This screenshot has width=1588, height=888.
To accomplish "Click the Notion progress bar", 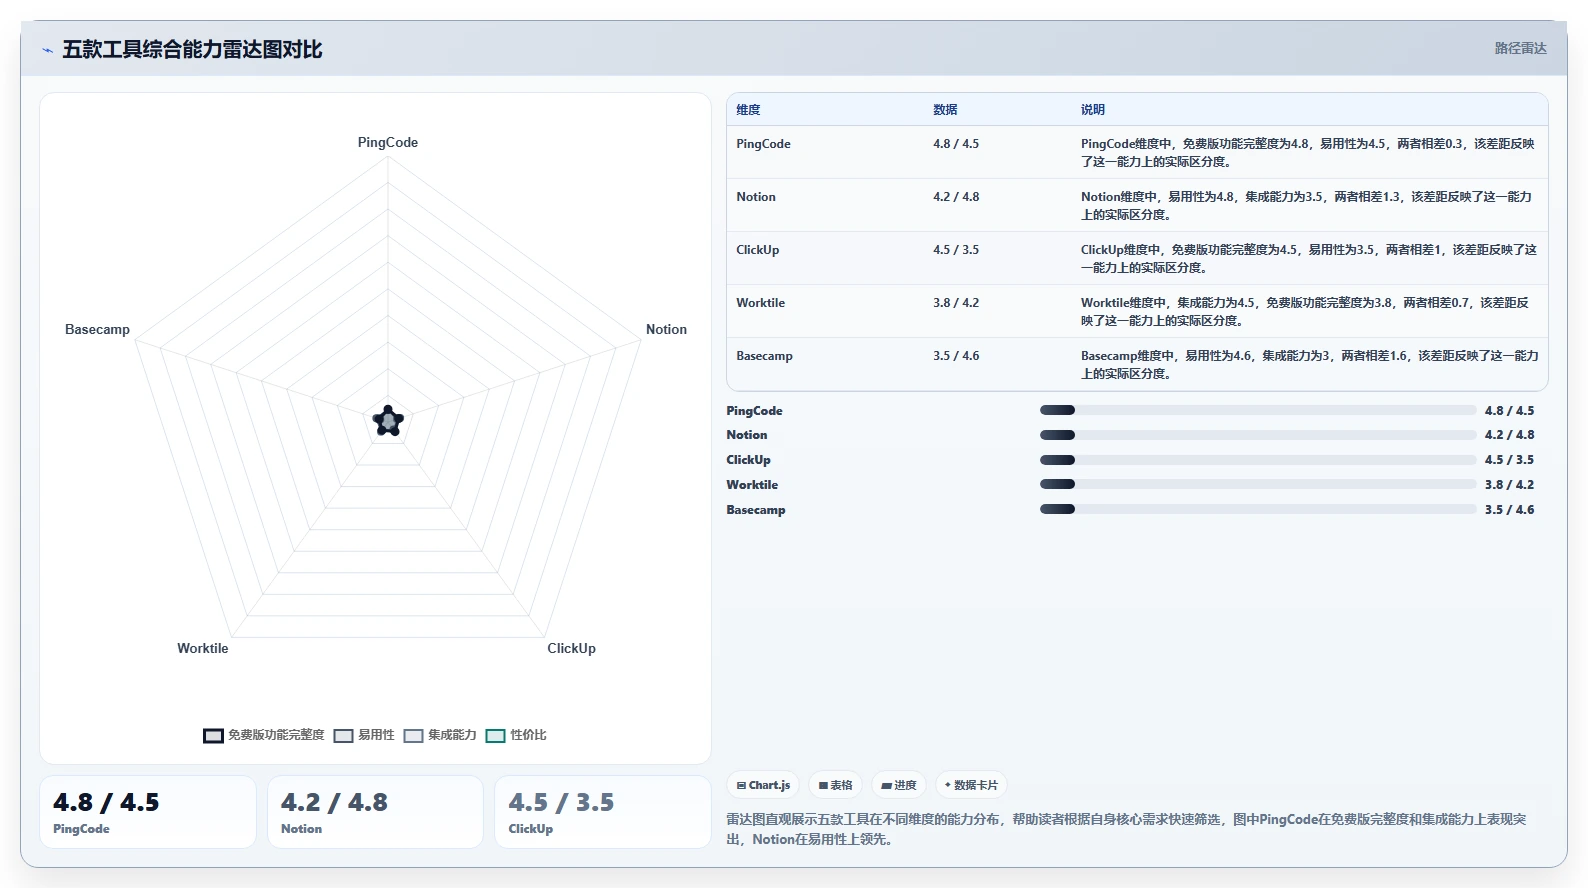I will [1258, 435].
